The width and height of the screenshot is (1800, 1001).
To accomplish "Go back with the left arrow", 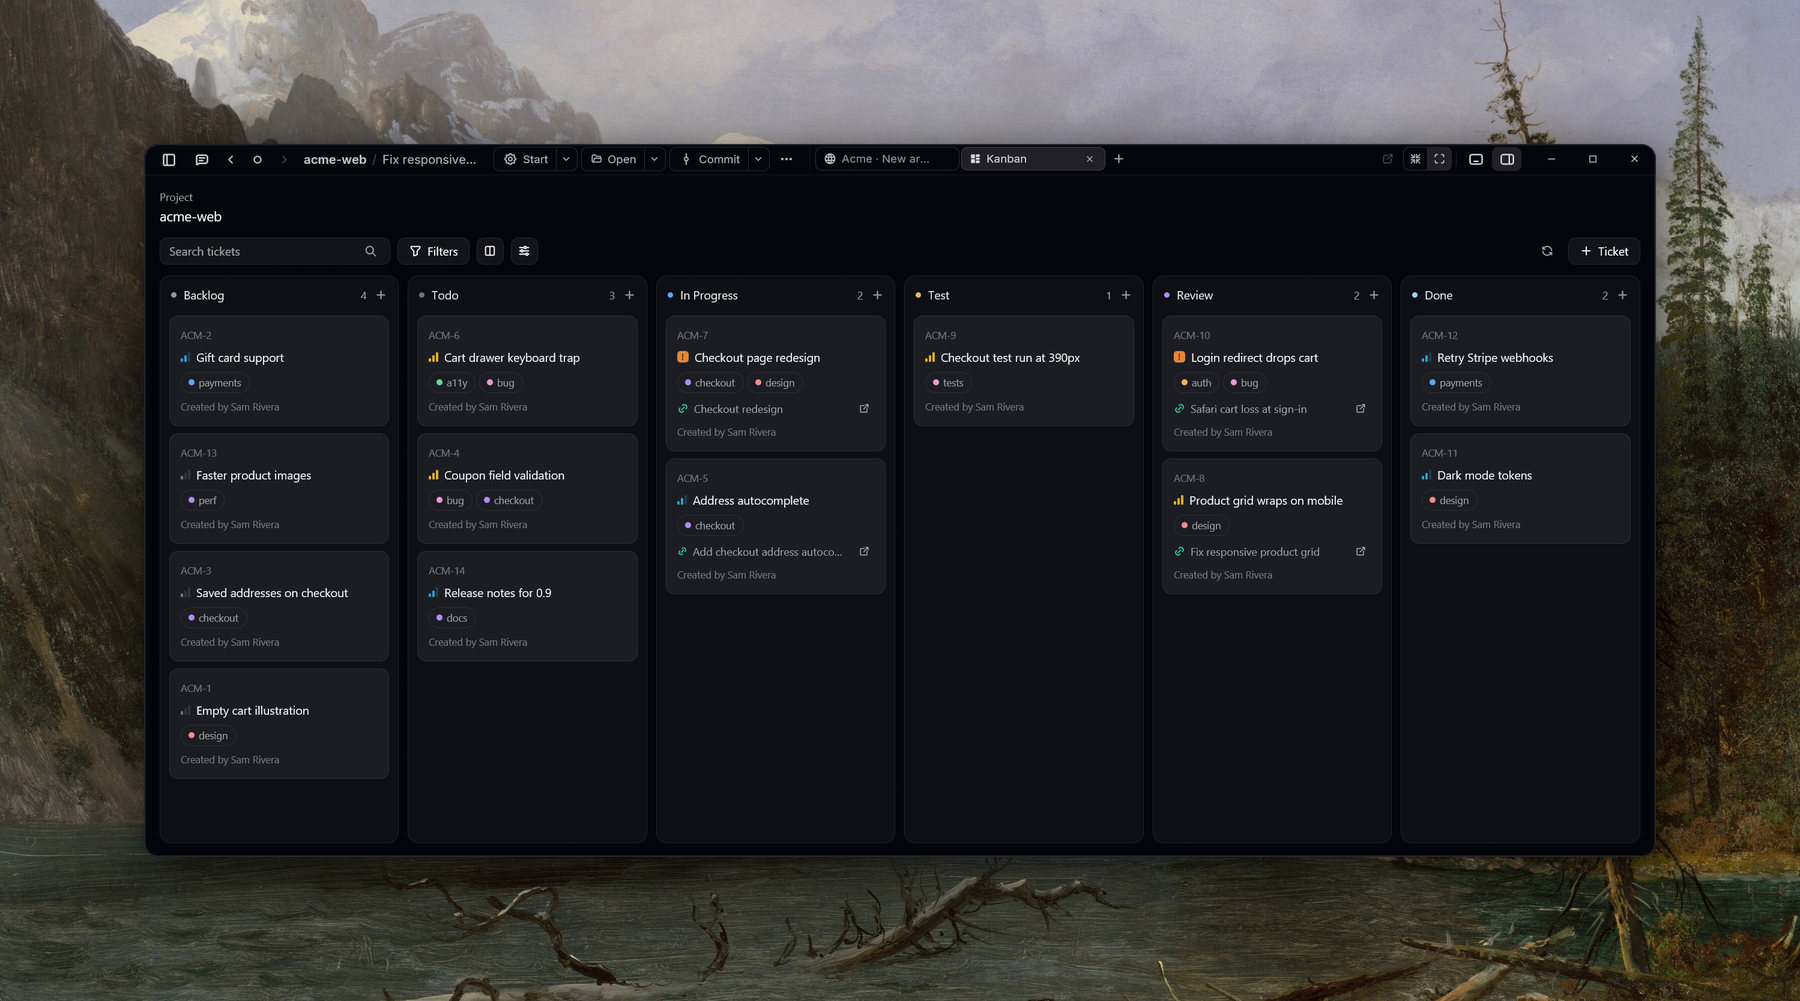I will click(x=231, y=159).
